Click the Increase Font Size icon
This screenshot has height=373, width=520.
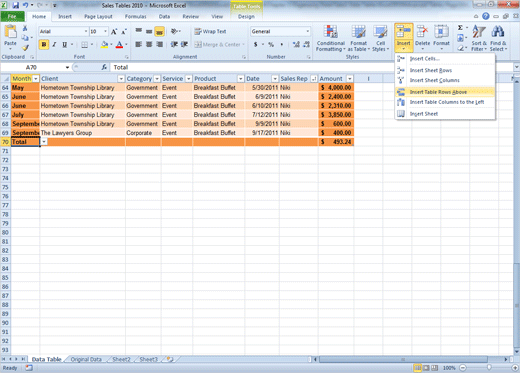(114, 32)
